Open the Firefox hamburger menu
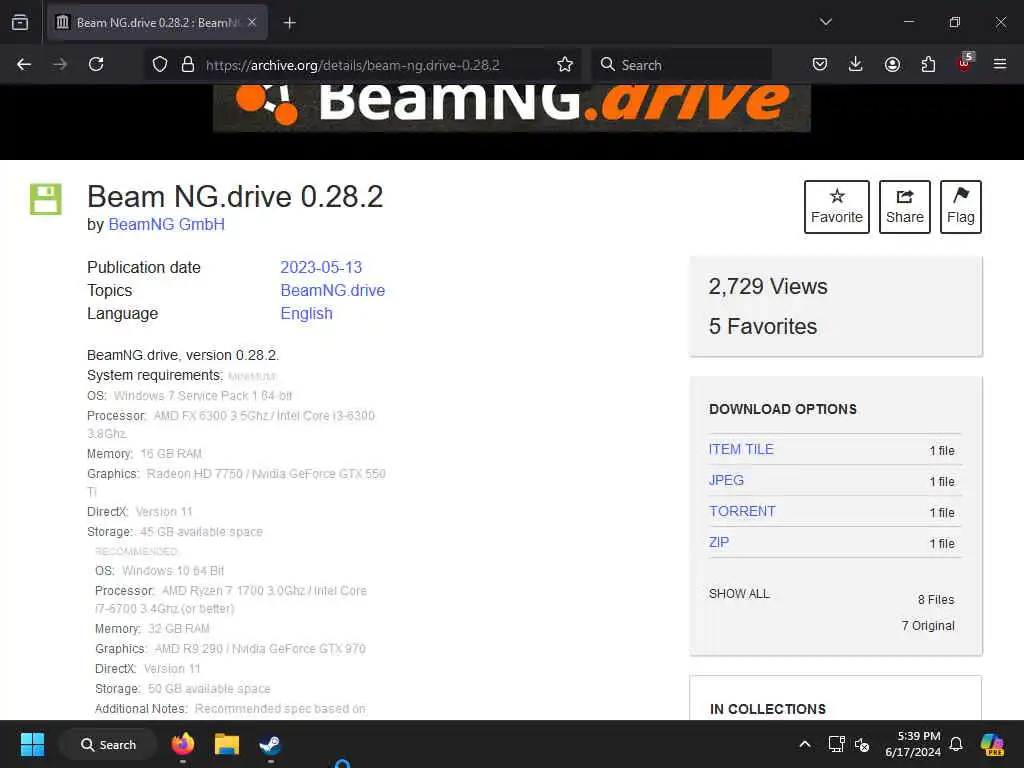1024x768 pixels. coord(1000,65)
